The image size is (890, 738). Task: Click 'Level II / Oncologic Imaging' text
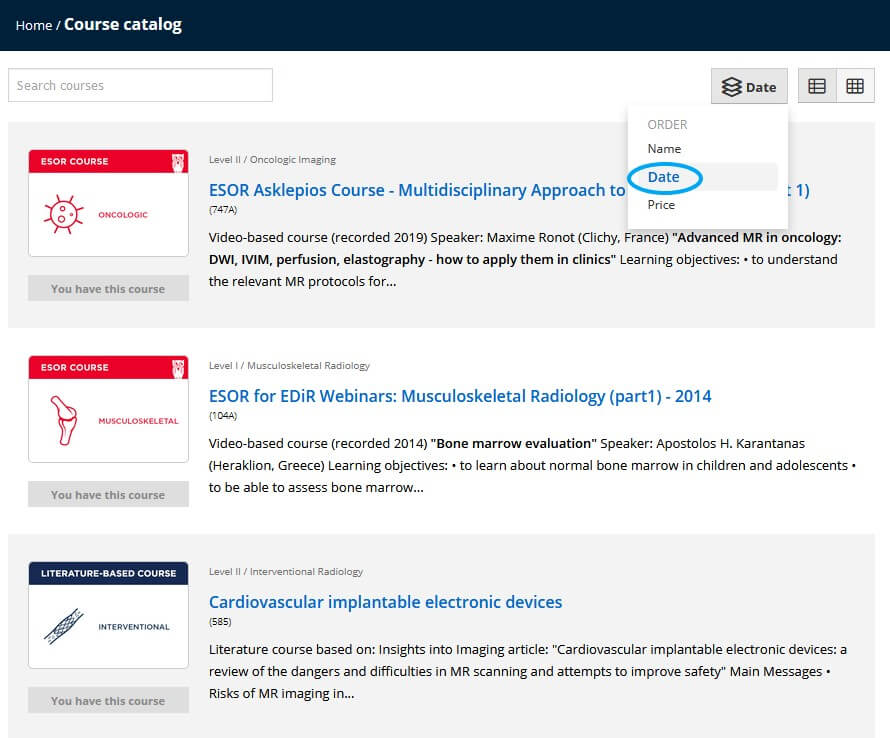(272, 160)
